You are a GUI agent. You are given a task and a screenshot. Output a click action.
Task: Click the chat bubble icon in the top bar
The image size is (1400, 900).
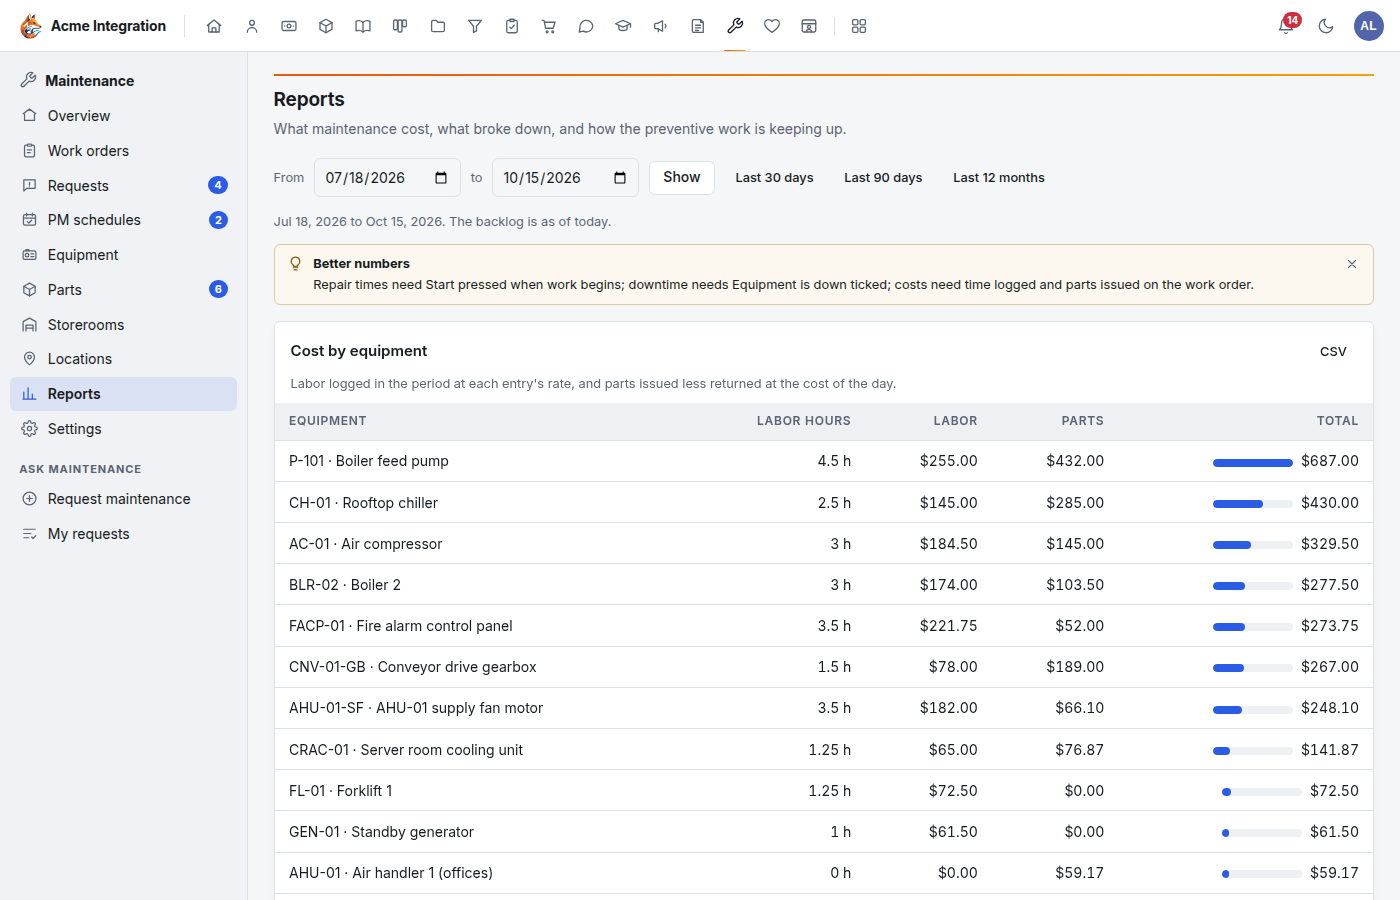(586, 26)
